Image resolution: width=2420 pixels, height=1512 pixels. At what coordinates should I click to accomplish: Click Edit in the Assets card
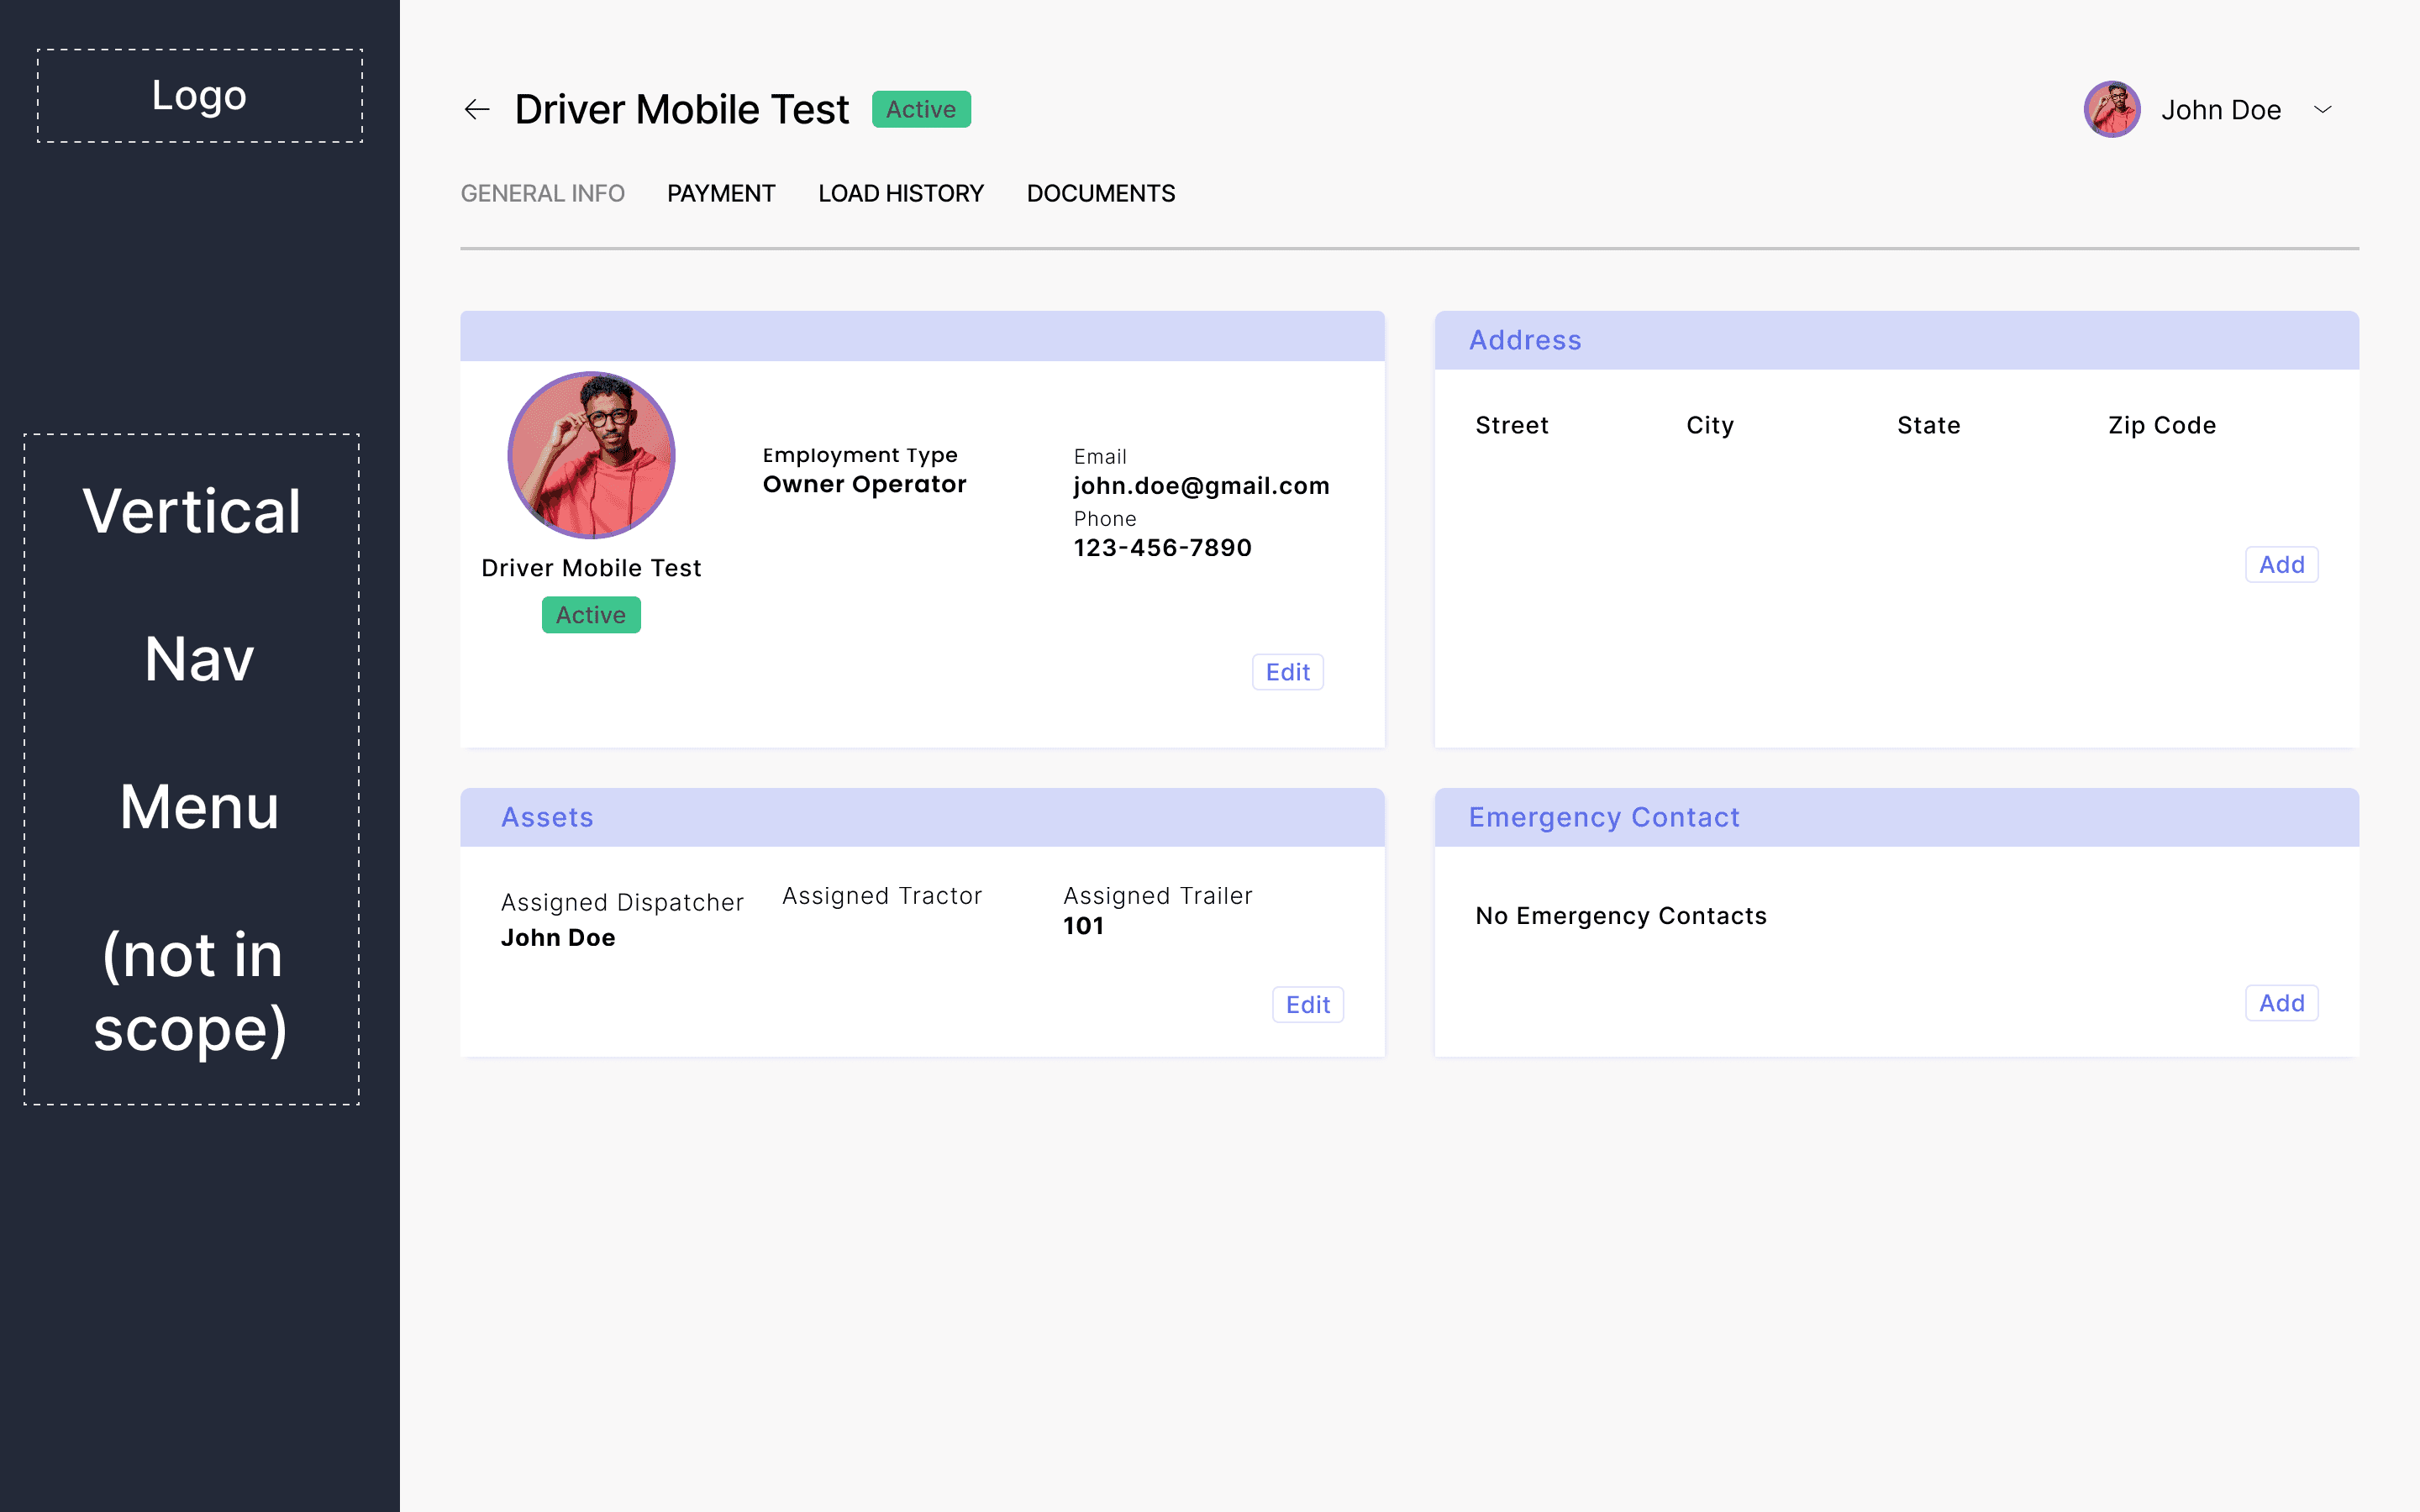tap(1307, 1005)
